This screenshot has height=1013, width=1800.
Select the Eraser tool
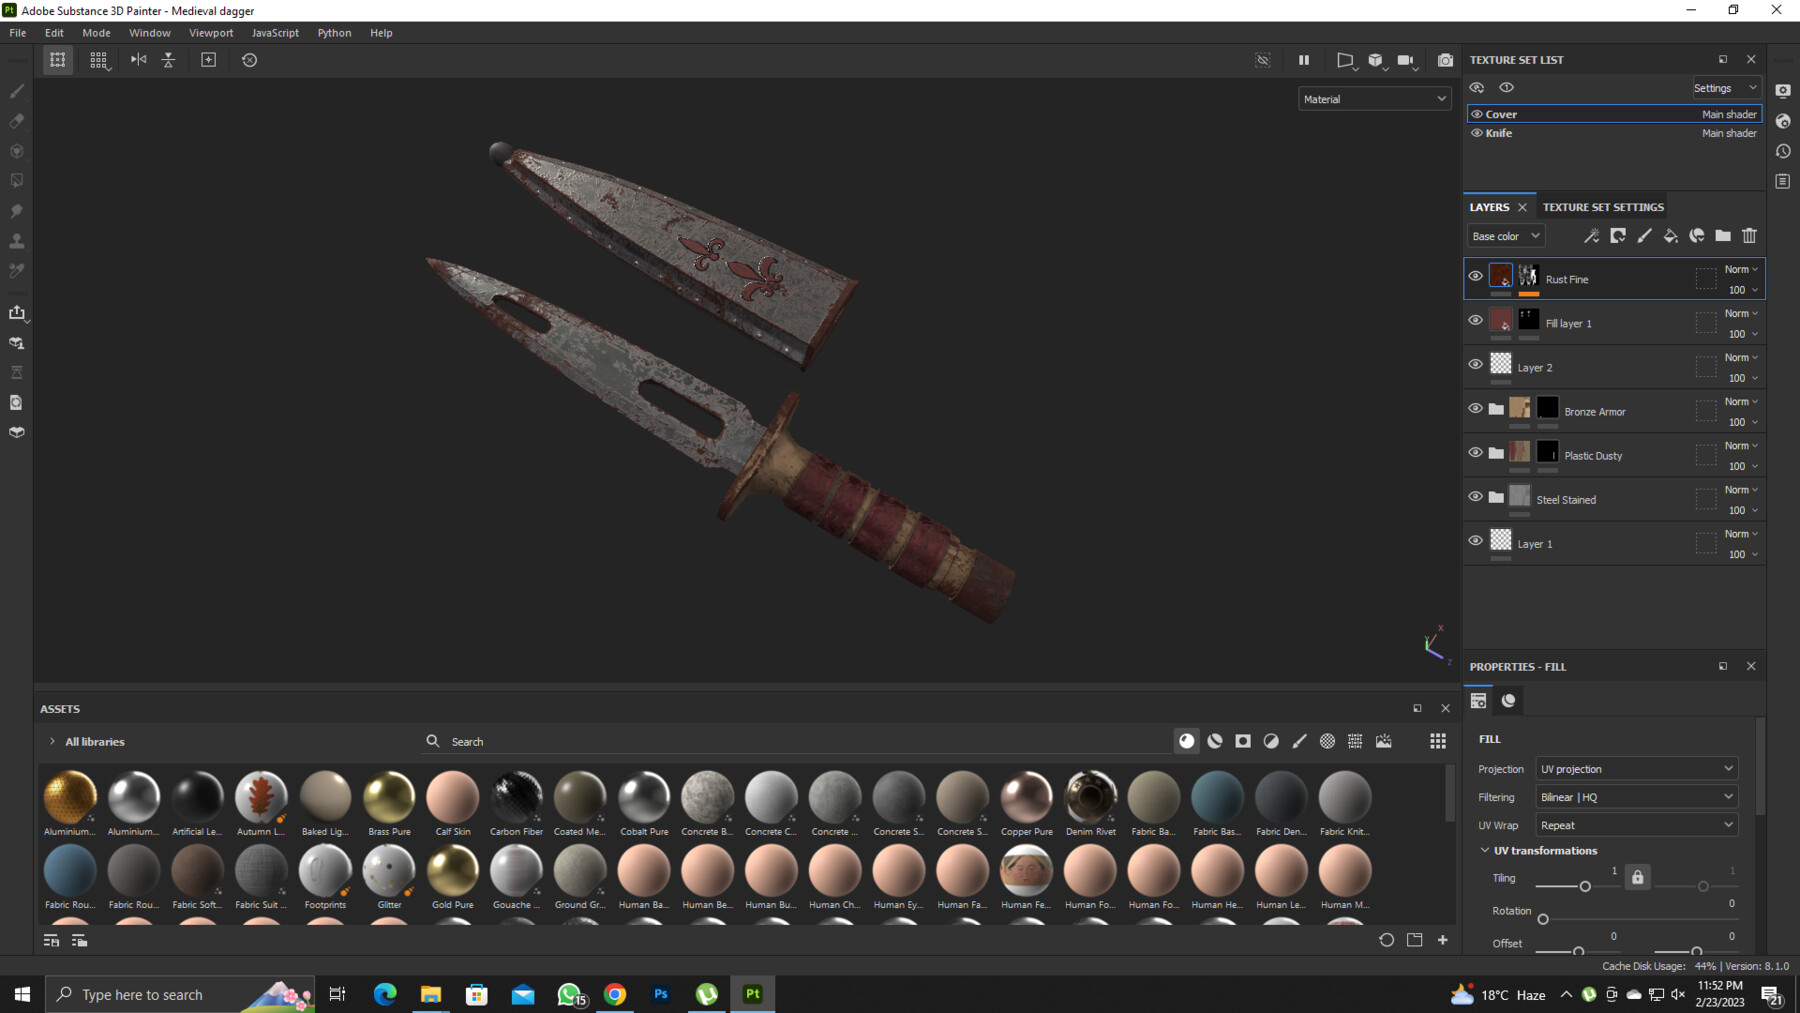point(16,121)
